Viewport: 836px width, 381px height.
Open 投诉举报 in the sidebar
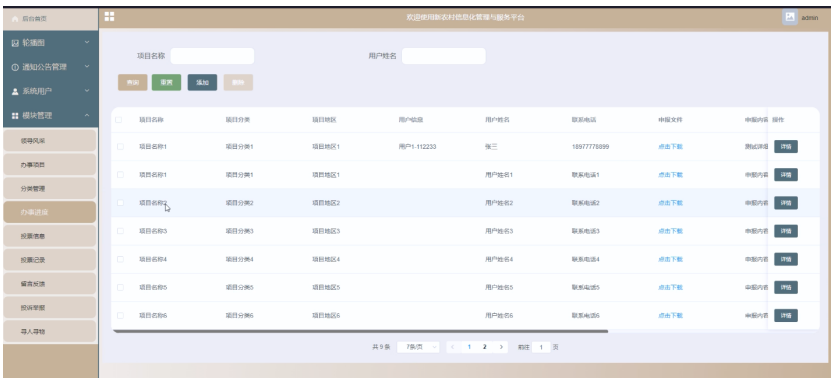point(50,307)
